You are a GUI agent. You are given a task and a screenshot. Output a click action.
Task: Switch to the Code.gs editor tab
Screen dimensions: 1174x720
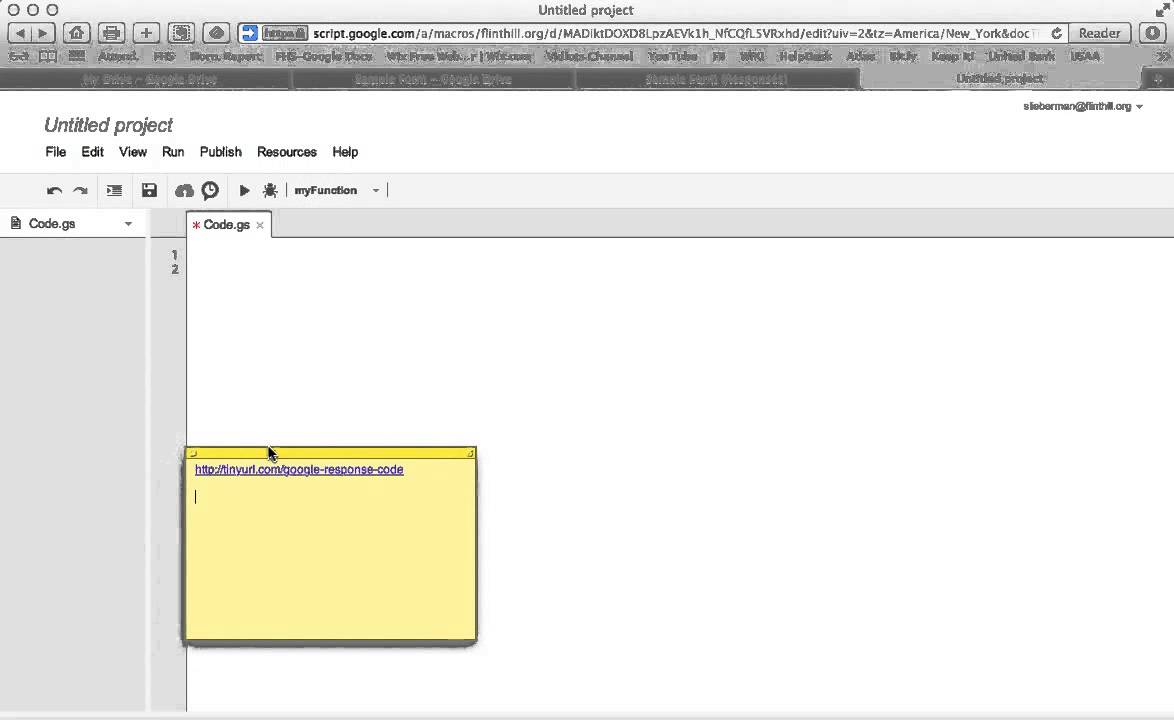(x=225, y=225)
